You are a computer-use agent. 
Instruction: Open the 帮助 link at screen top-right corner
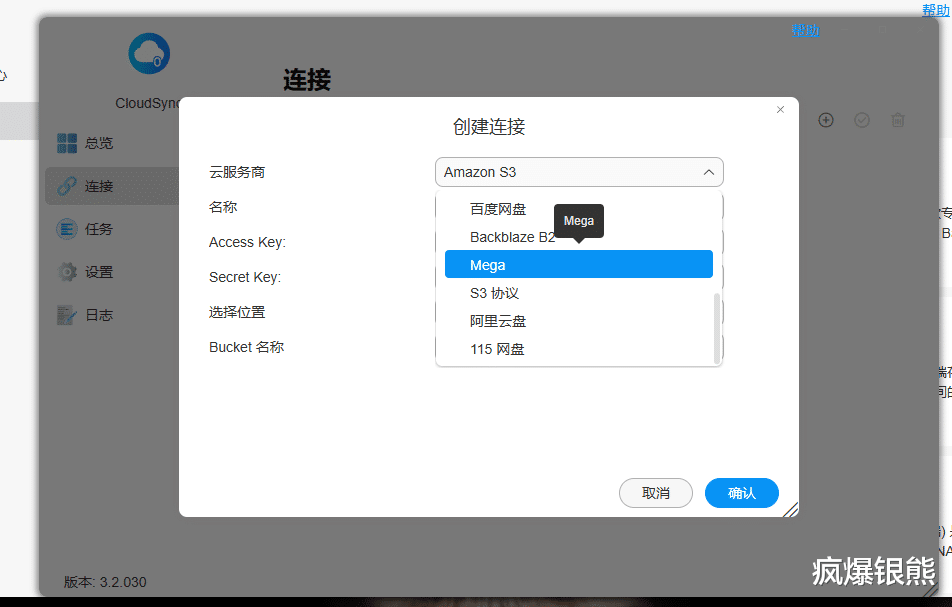click(936, 10)
